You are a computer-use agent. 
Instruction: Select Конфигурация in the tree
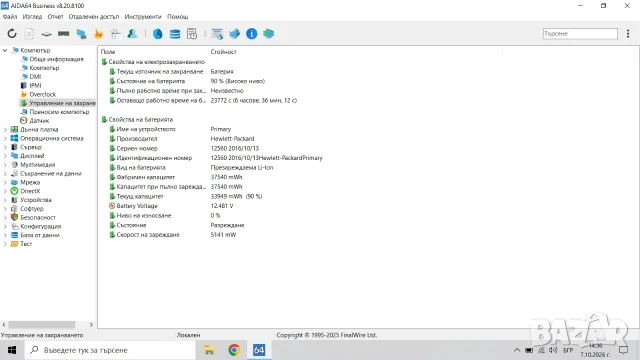click(40, 227)
